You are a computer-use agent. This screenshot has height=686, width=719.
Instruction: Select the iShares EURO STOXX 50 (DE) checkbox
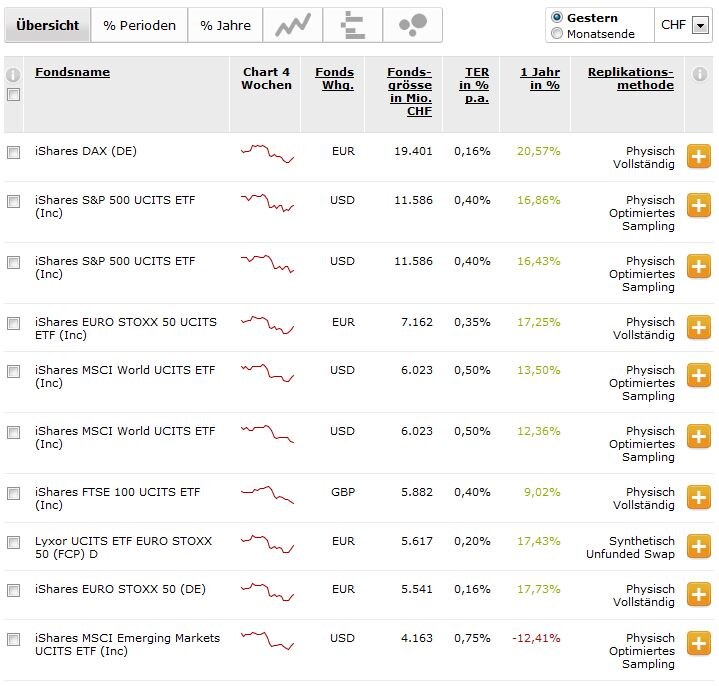pos(13,591)
